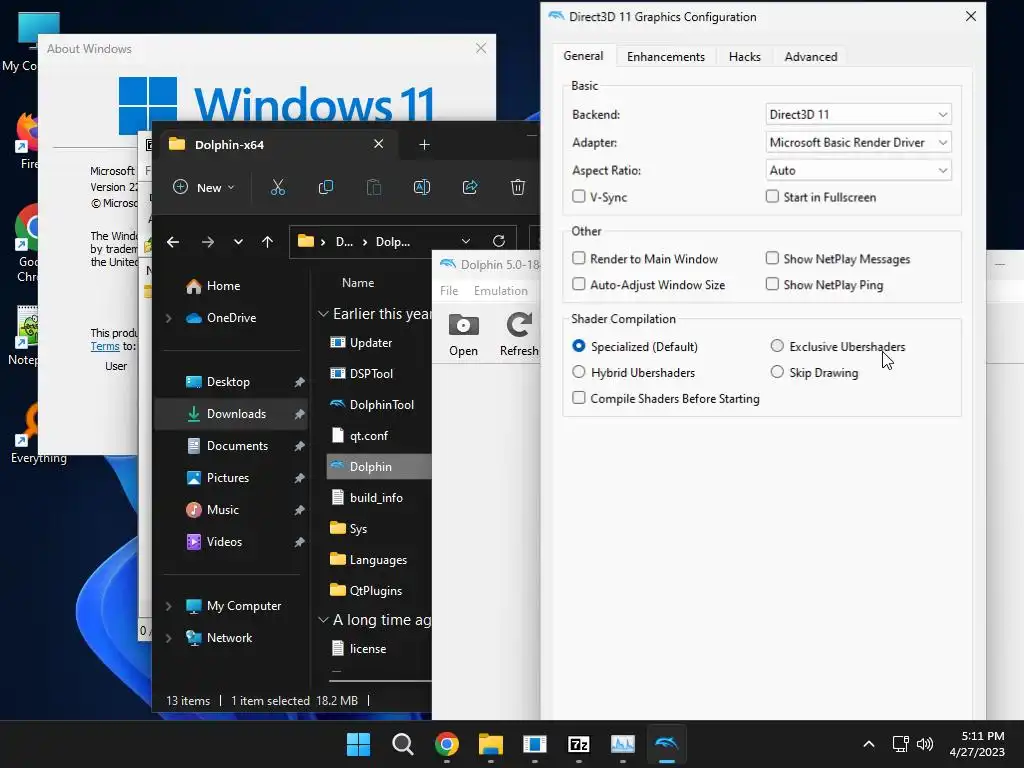Select Dolphin emulator taskbar icon

(x=667, y=744)
